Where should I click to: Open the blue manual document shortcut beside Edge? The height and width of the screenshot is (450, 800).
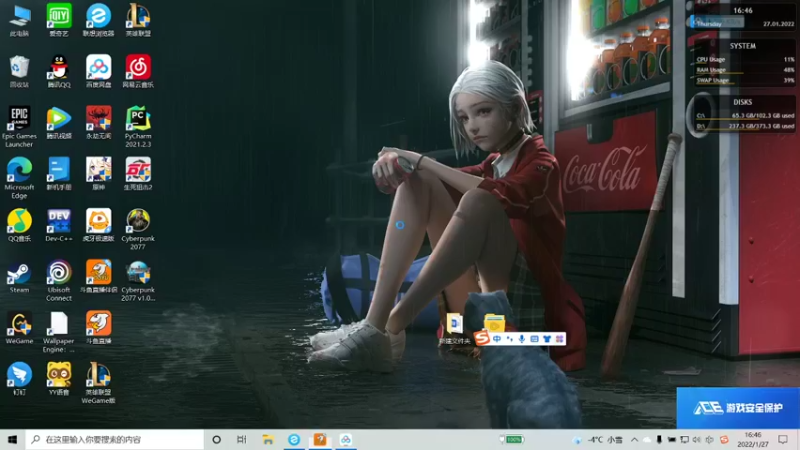pyautogui.click(x=59, y=174)
